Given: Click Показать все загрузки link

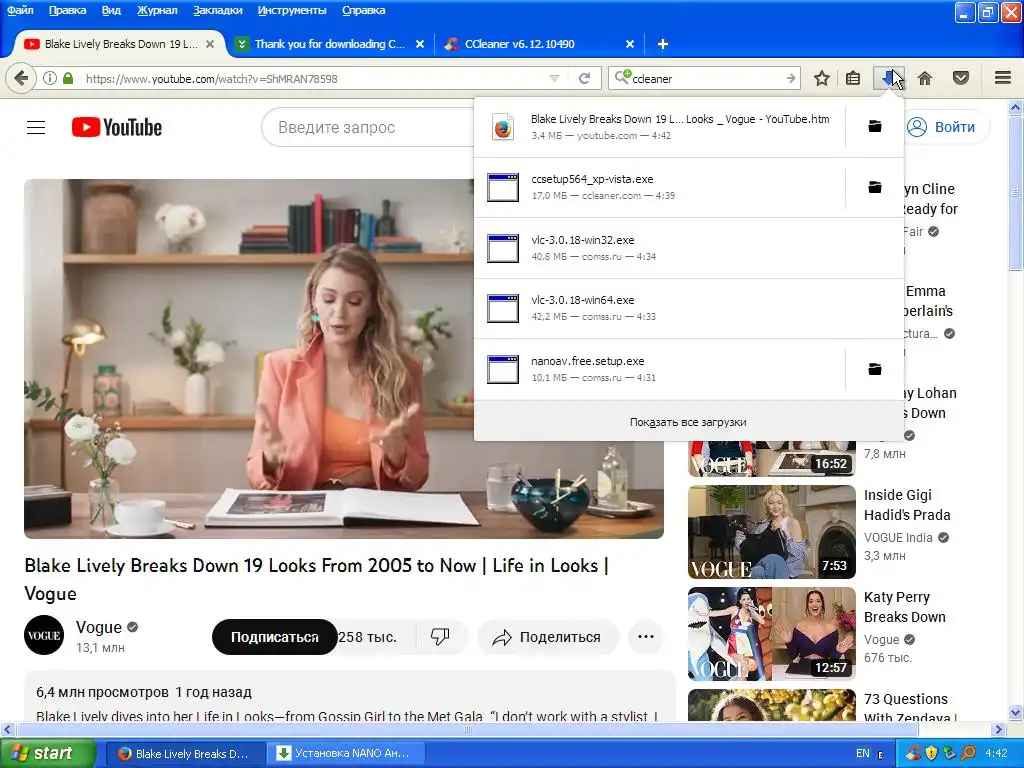Looking at the screenshot, I should (x=688, y=422).
